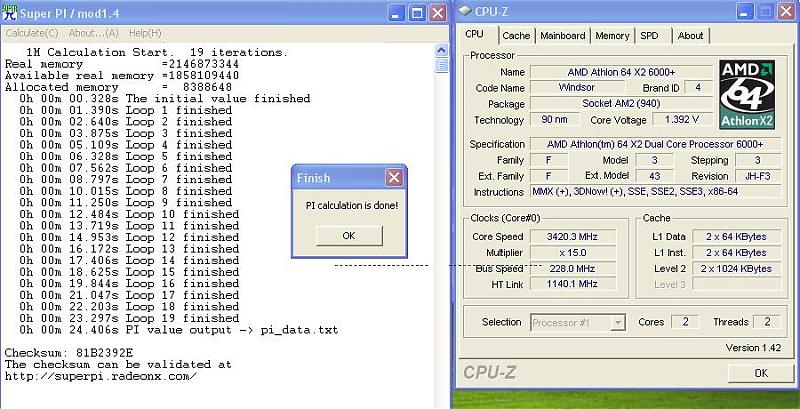Click the initial value finished line
The image size is (800, 409).
click(164, 98)
